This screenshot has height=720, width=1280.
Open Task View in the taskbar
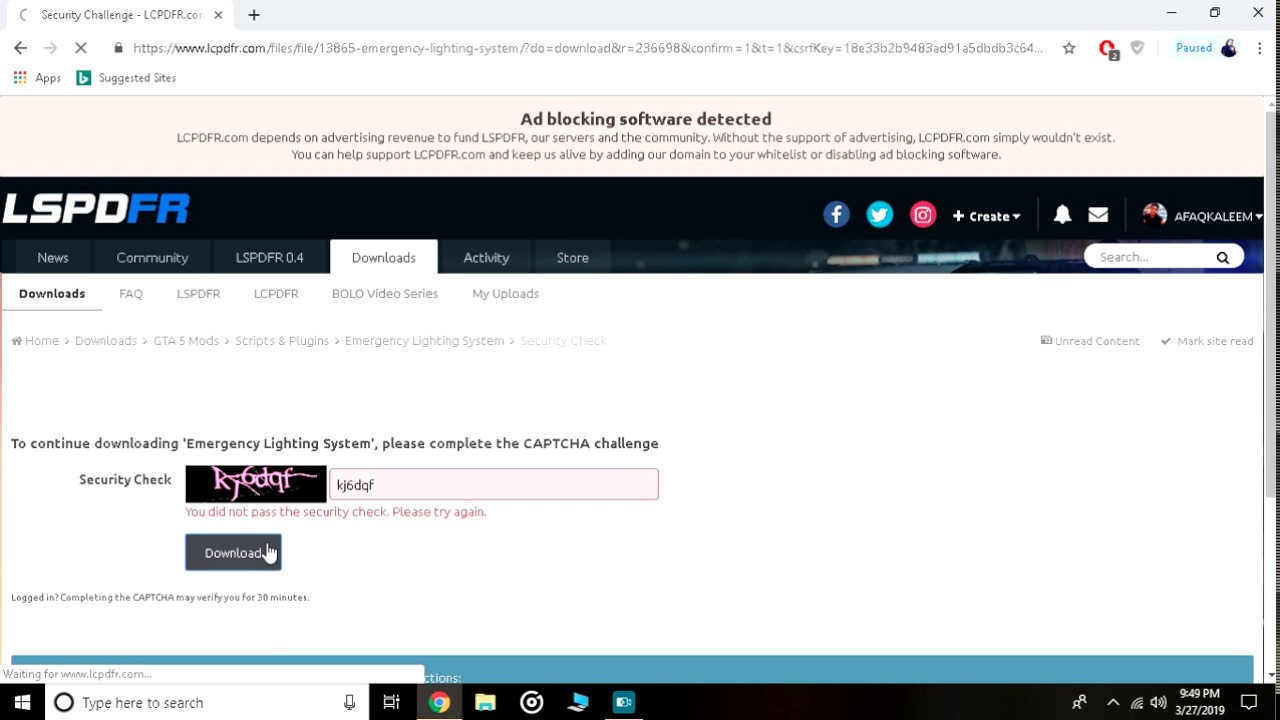[392, 703]
